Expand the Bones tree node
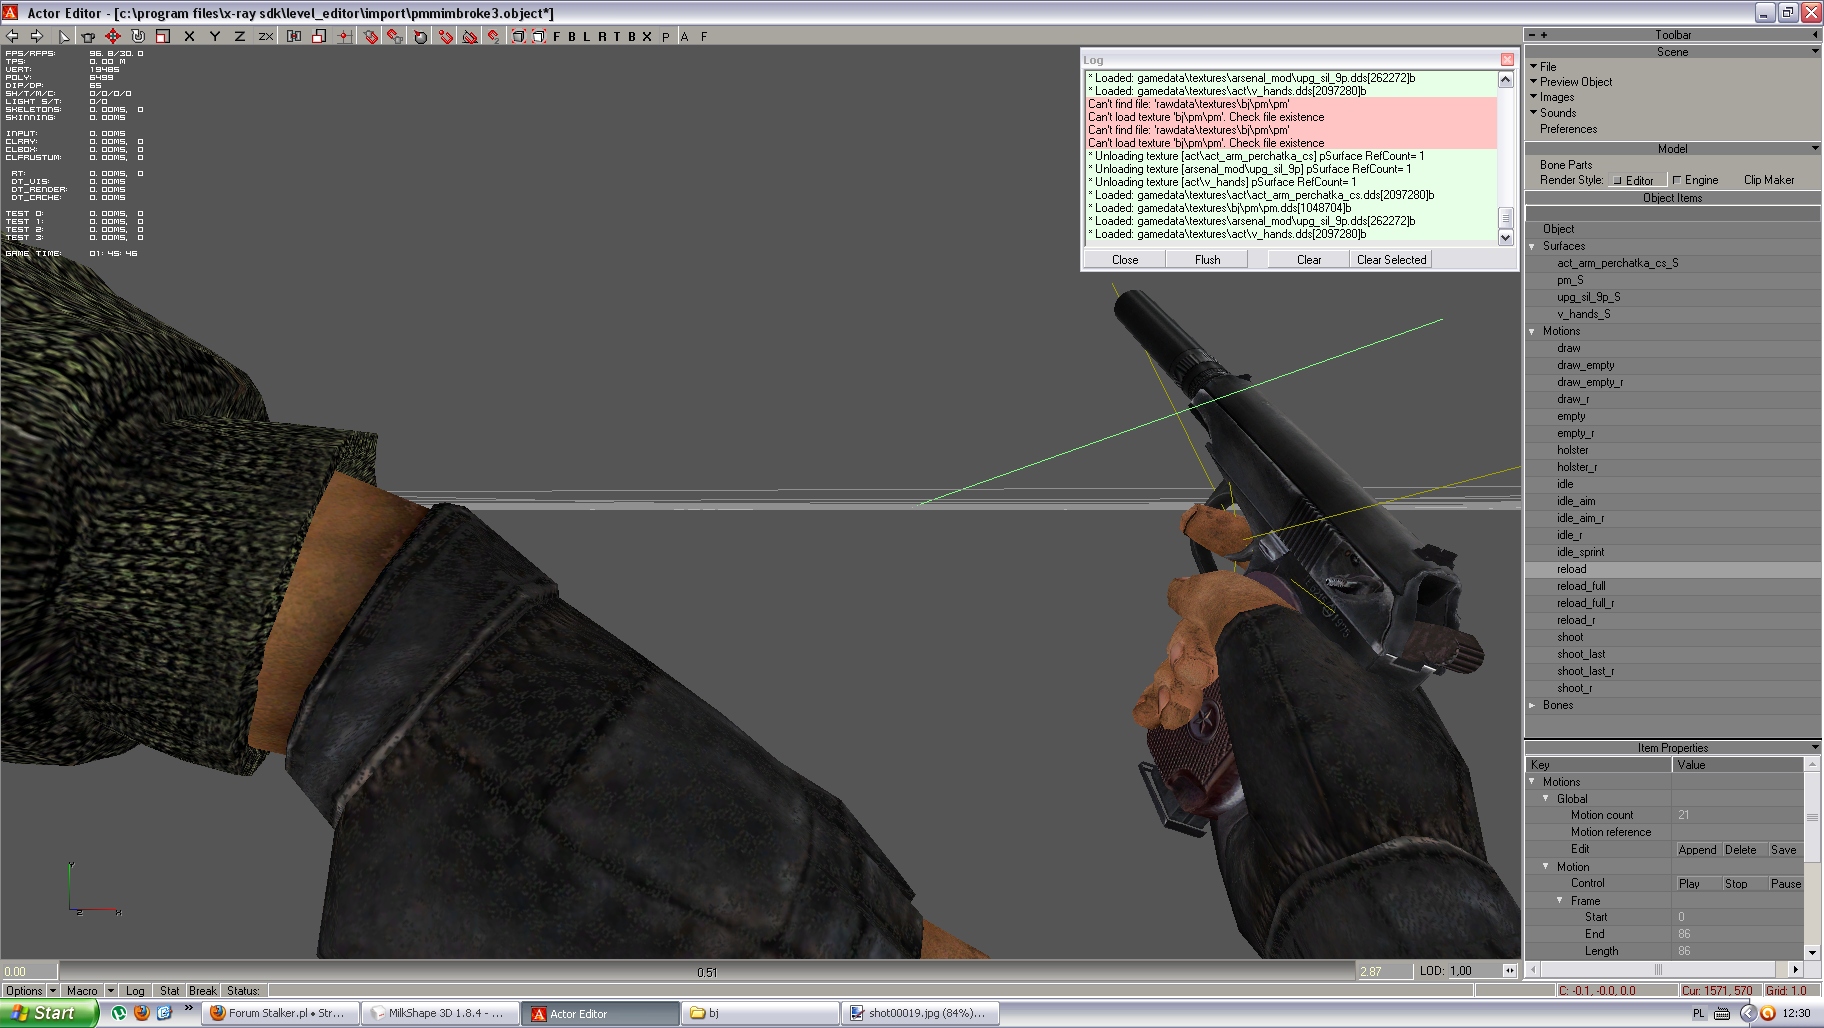Image resolution: width=1824 pixels, height=1028 pixels. tap(1532, 705)
